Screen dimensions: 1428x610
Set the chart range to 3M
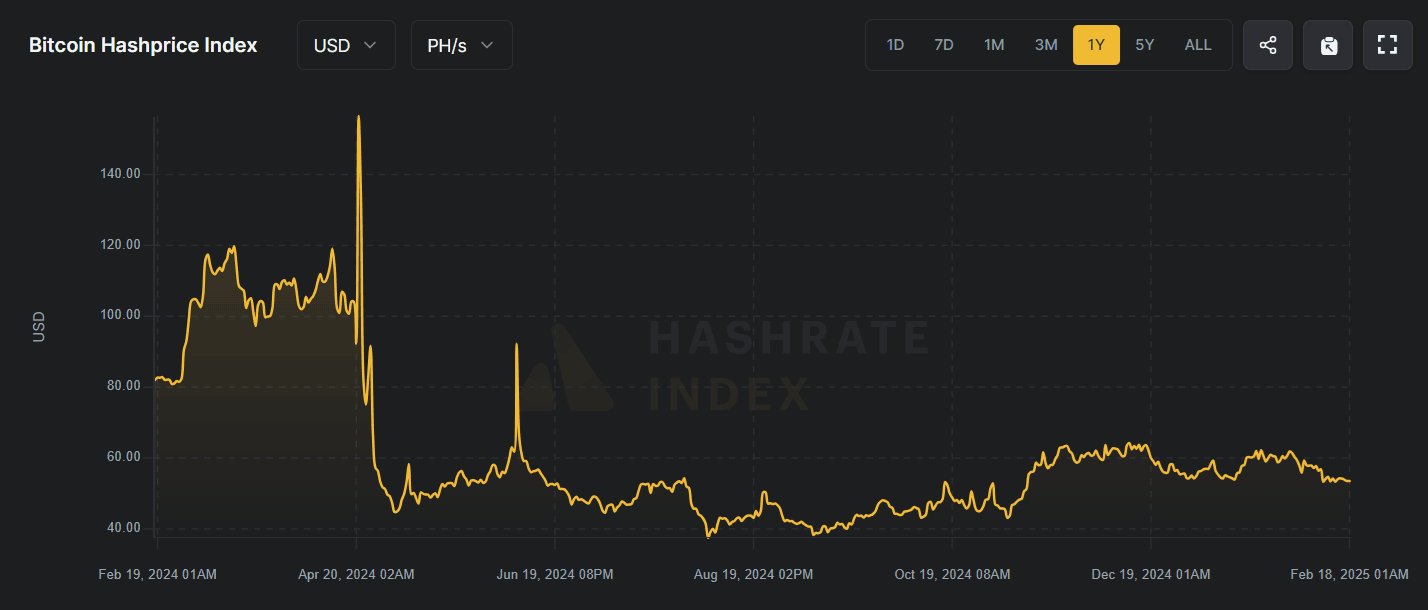pyautogui.click(x=1046, y=45)
